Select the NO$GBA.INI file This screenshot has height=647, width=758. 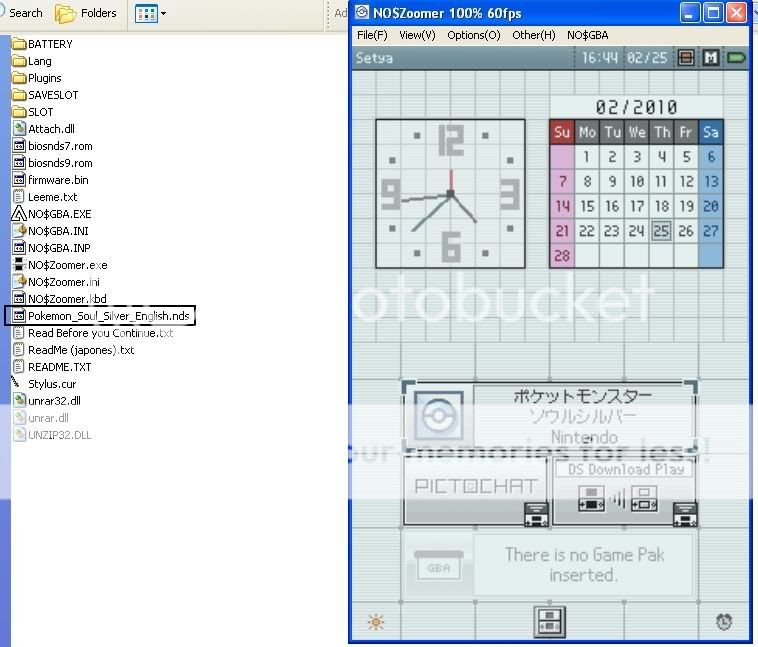point(51,231)
